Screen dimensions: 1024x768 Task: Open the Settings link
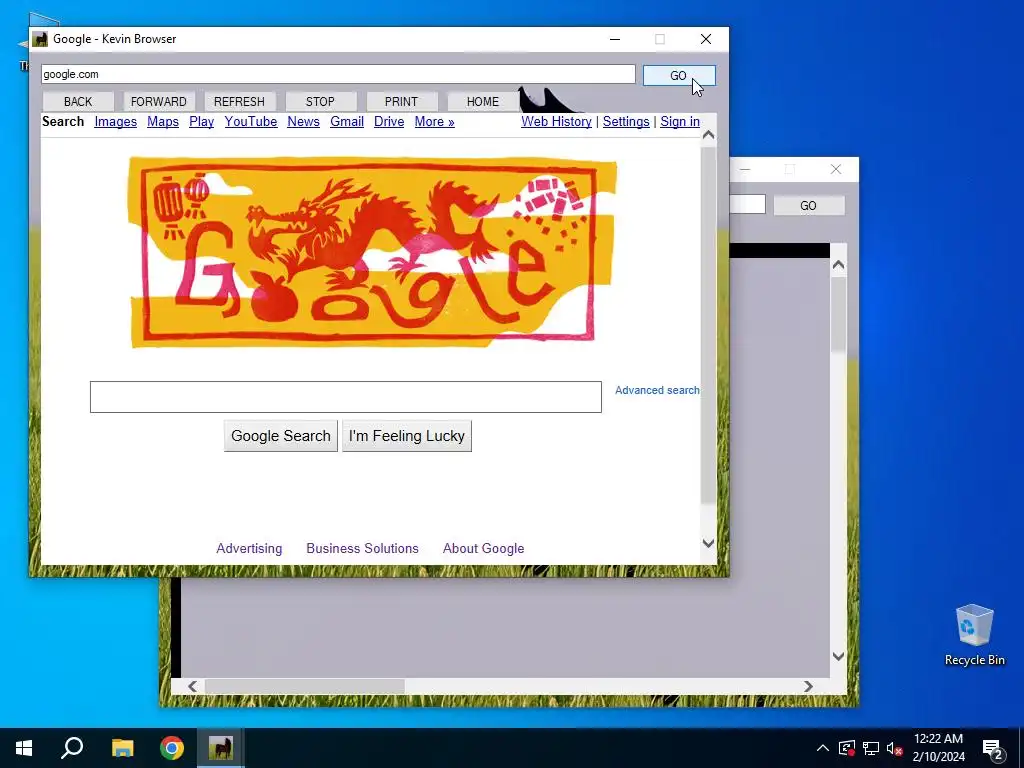(x=626, y=121)
